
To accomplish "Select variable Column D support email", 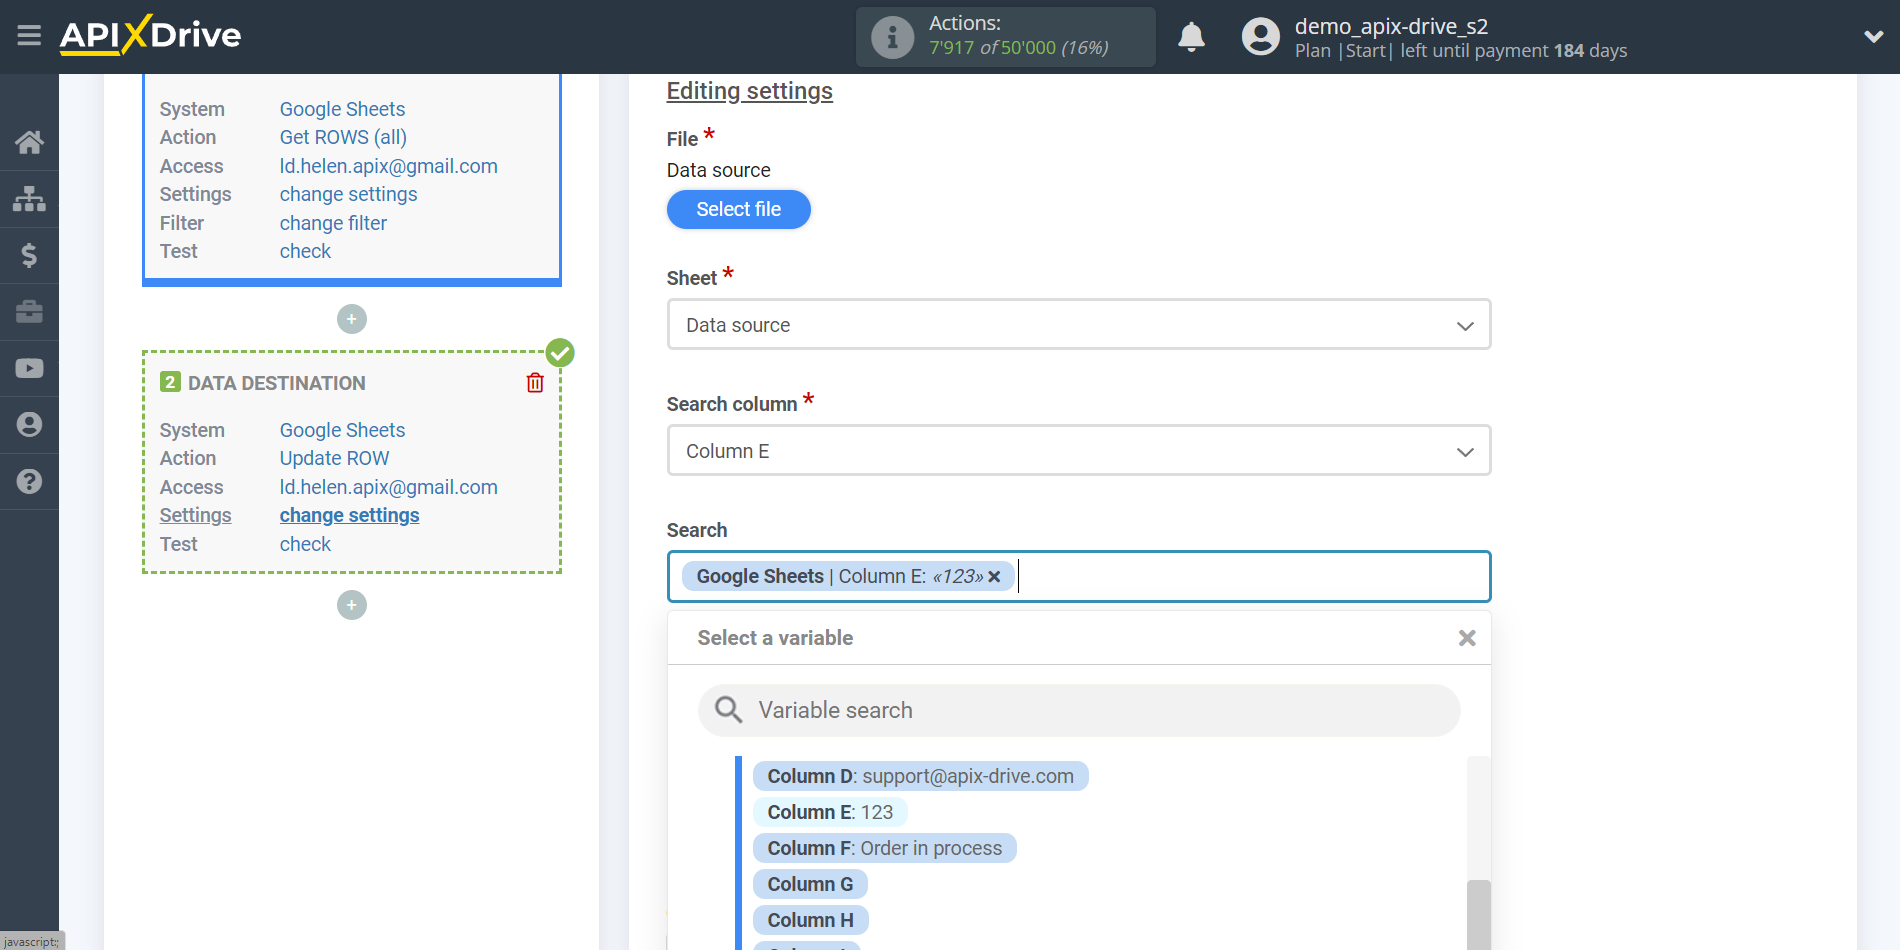I will coord(920,776).
